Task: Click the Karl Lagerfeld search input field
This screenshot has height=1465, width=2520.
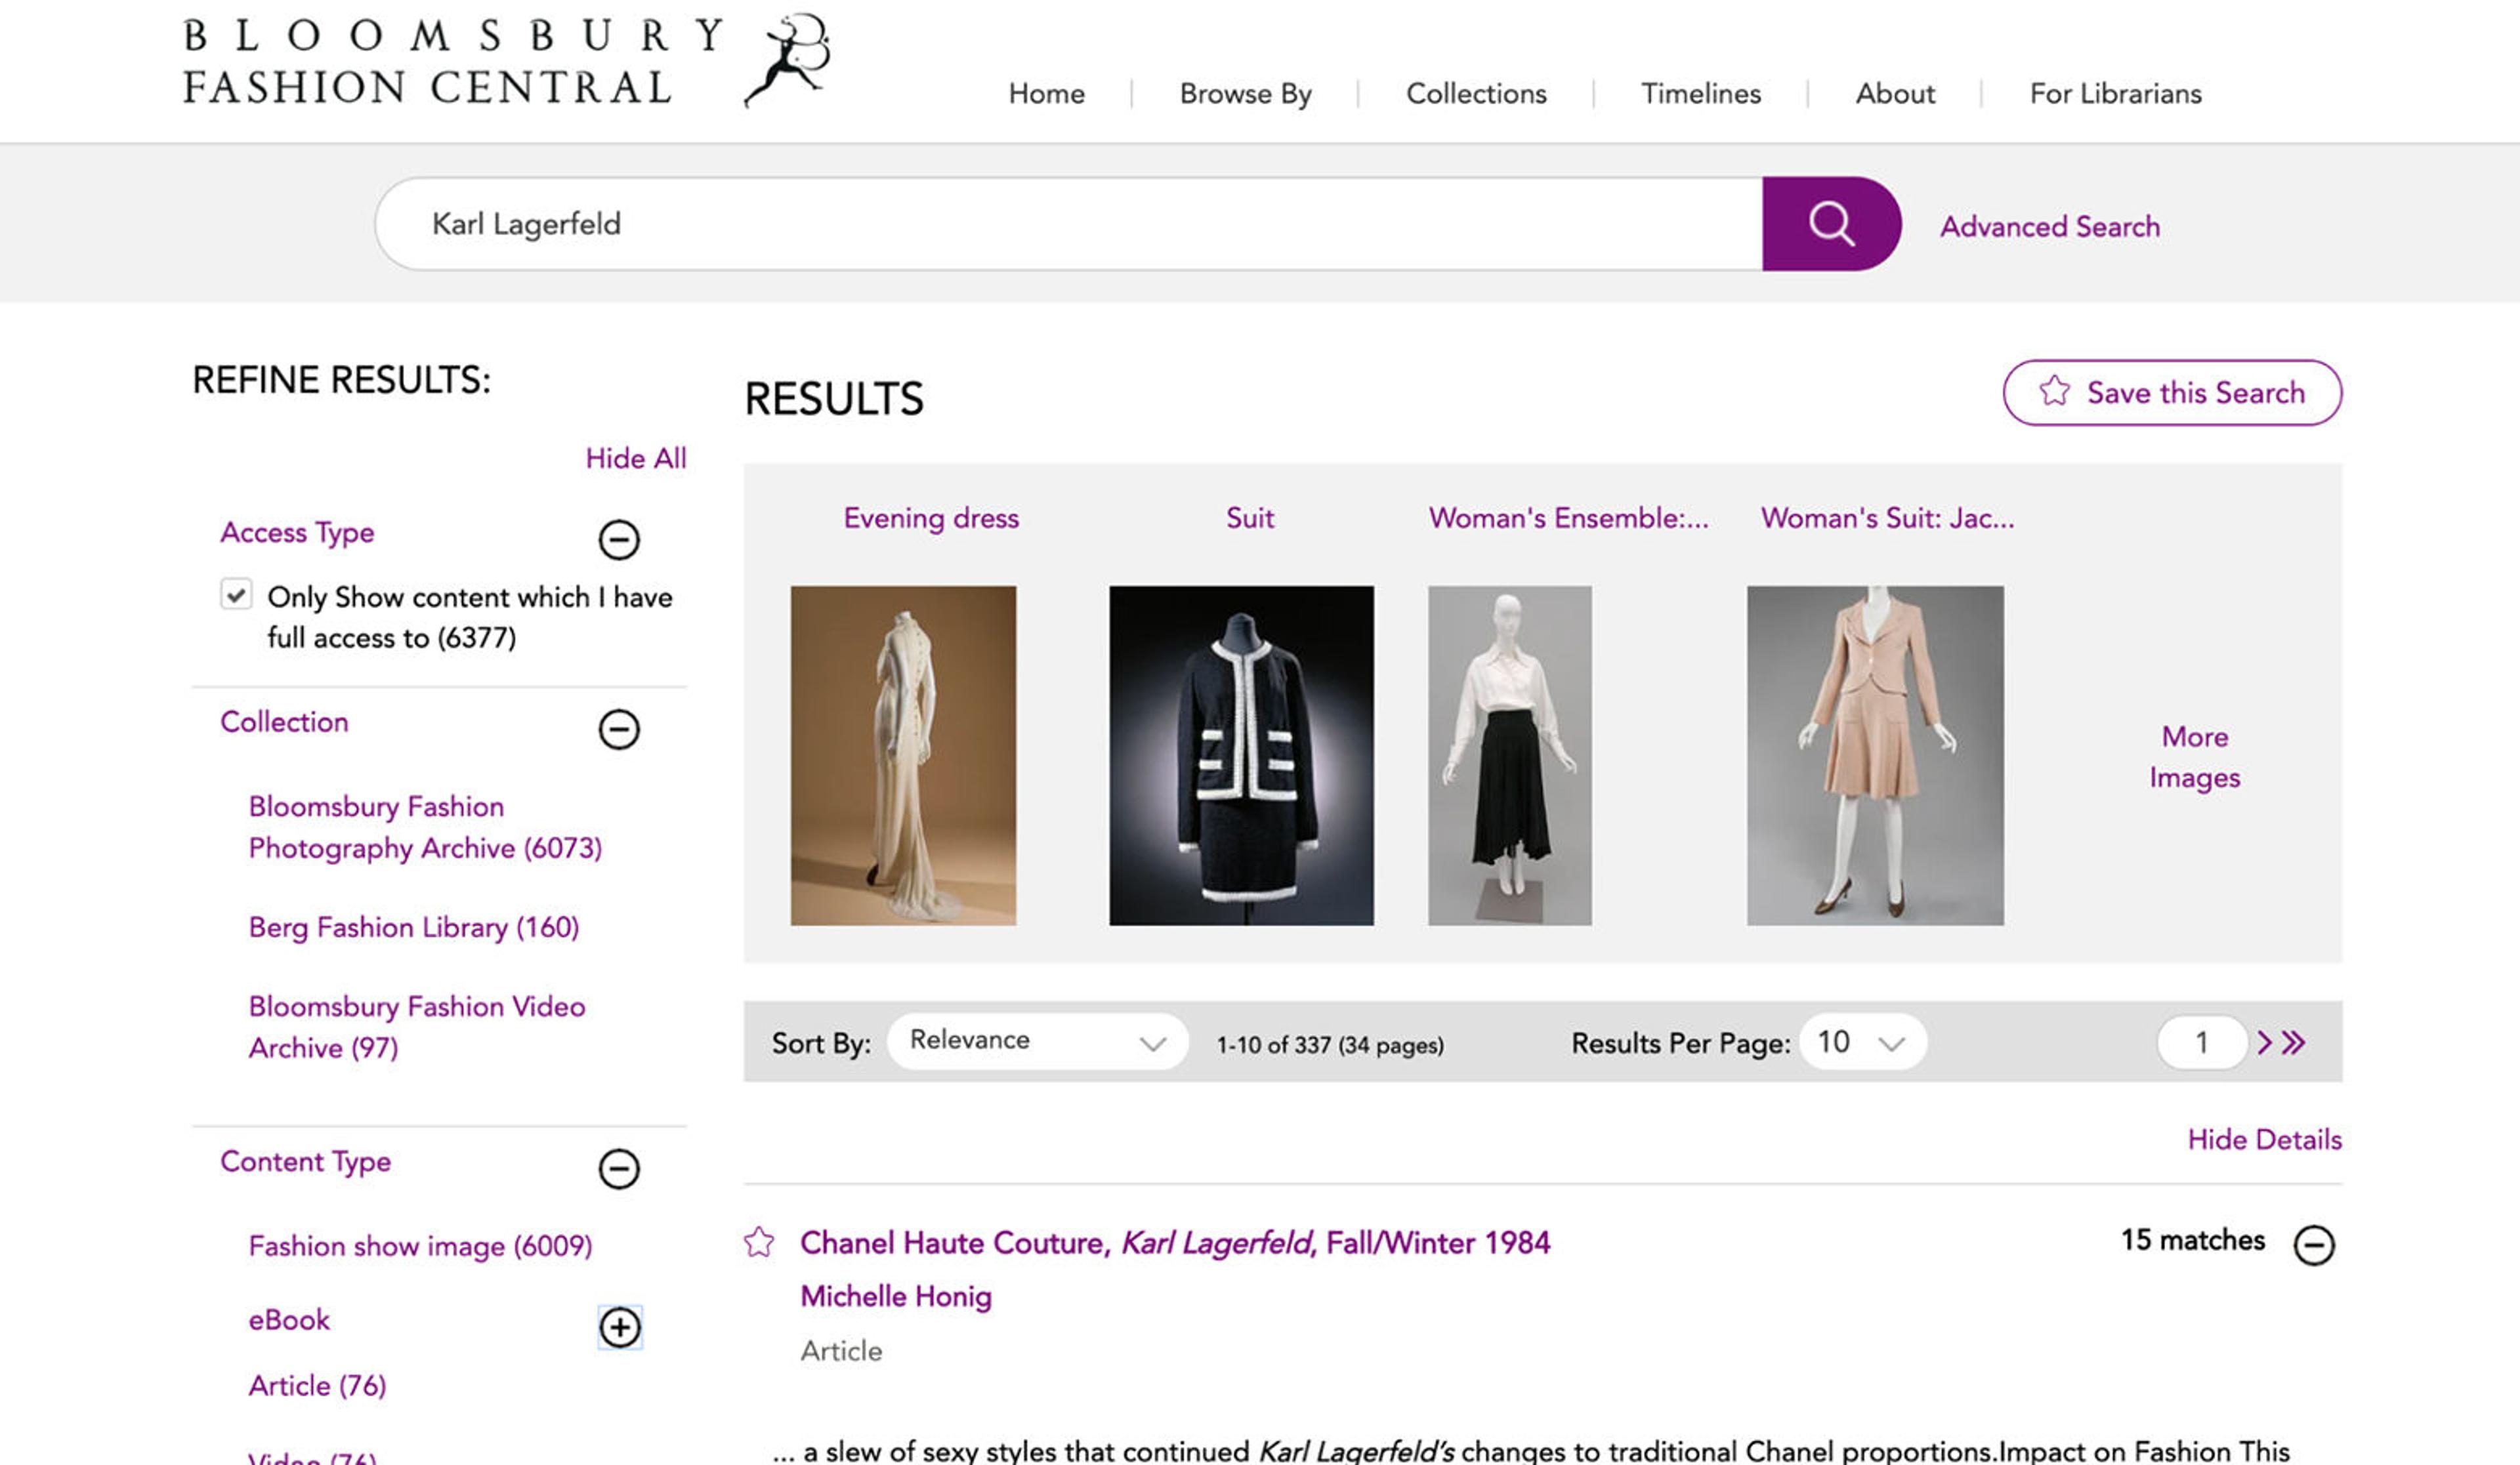Action: tap(1068, 224)
